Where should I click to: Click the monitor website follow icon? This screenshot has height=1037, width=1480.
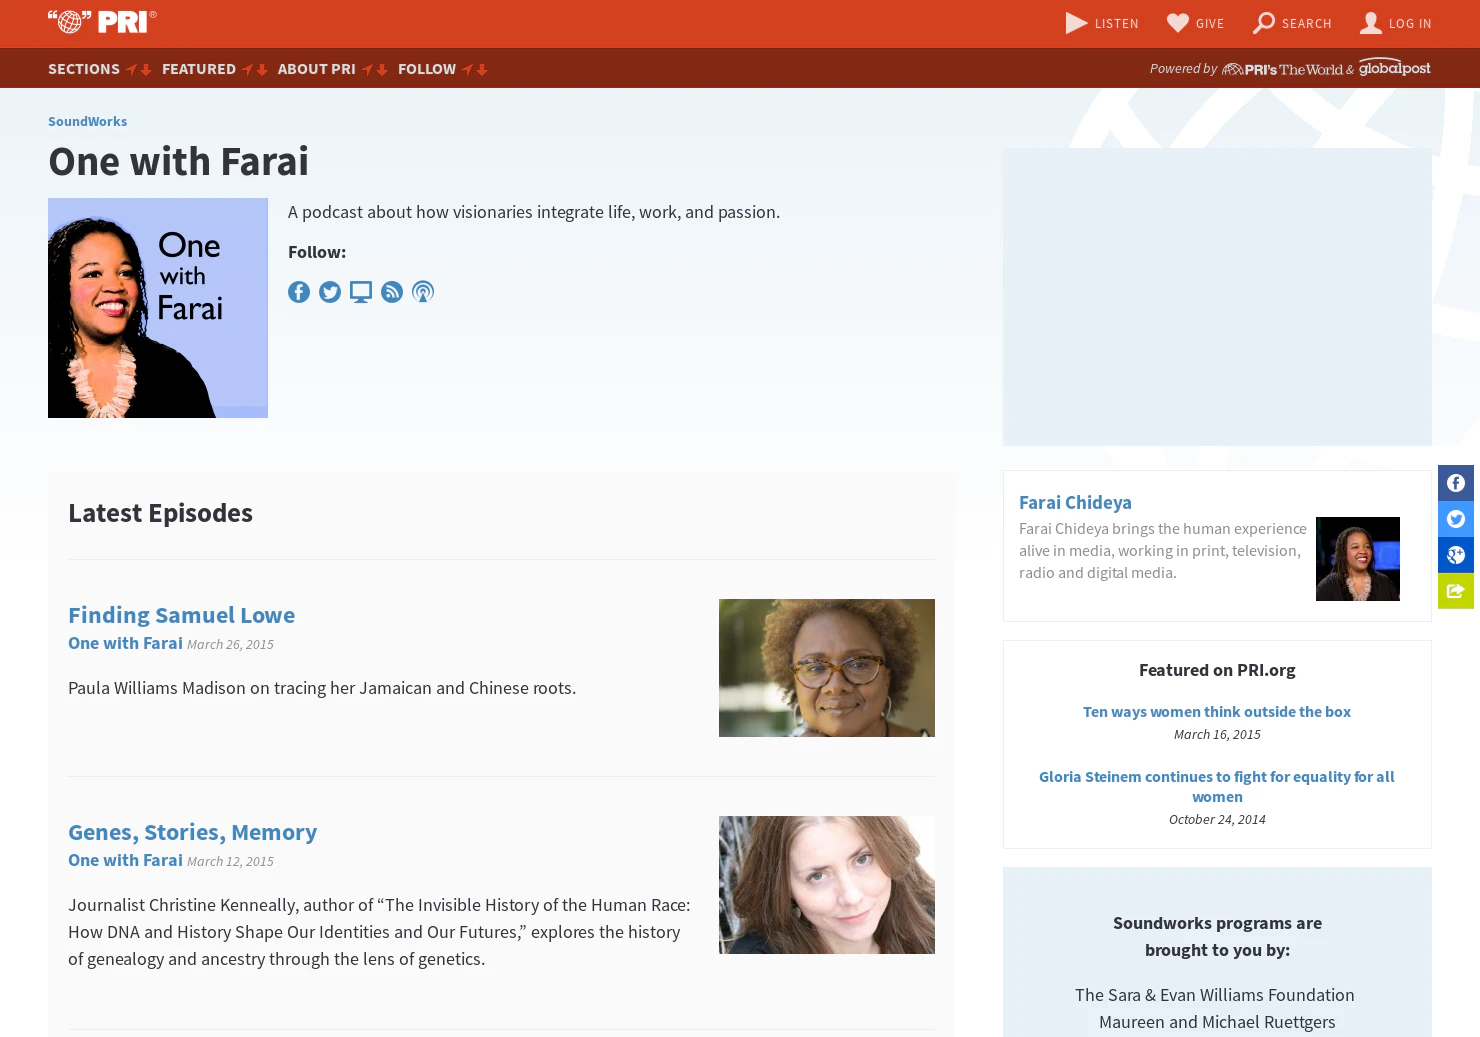(x=361, y=292)
